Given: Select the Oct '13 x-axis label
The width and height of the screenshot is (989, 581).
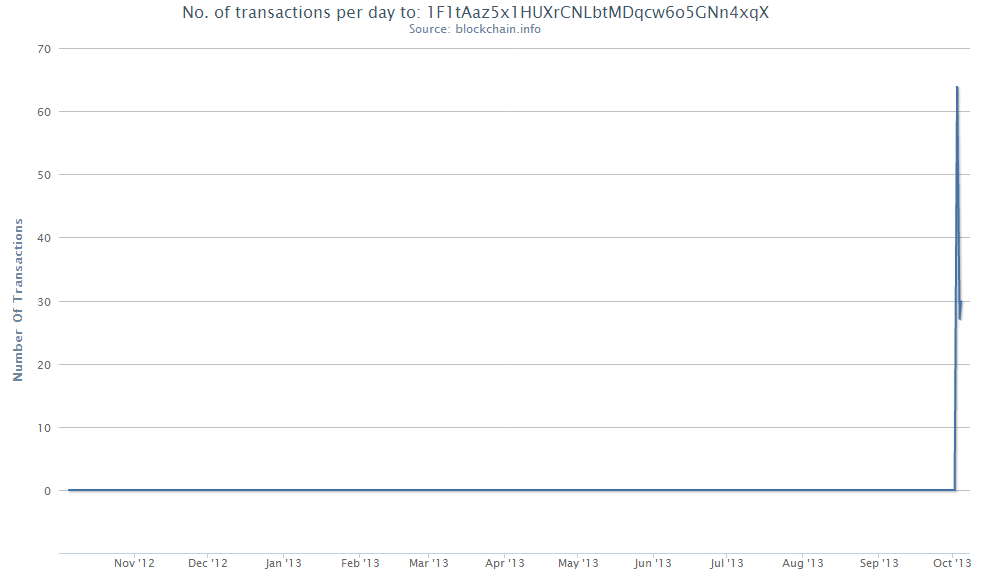Looking at the screenshot, I should (x=952, y=563).
